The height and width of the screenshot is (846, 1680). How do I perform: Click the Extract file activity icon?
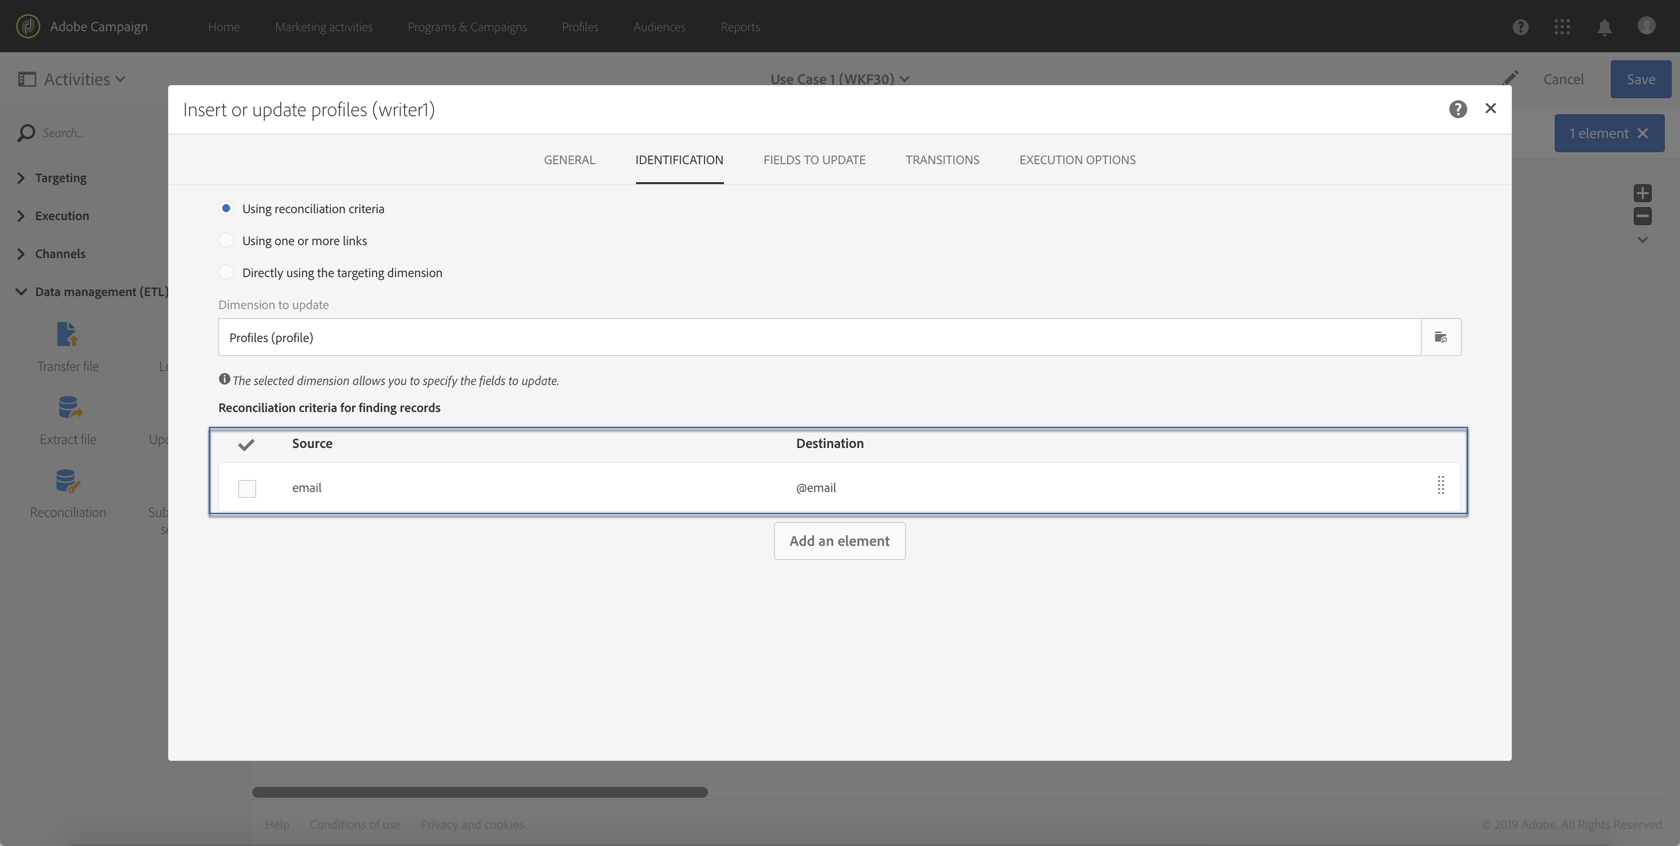coord(68,407)
